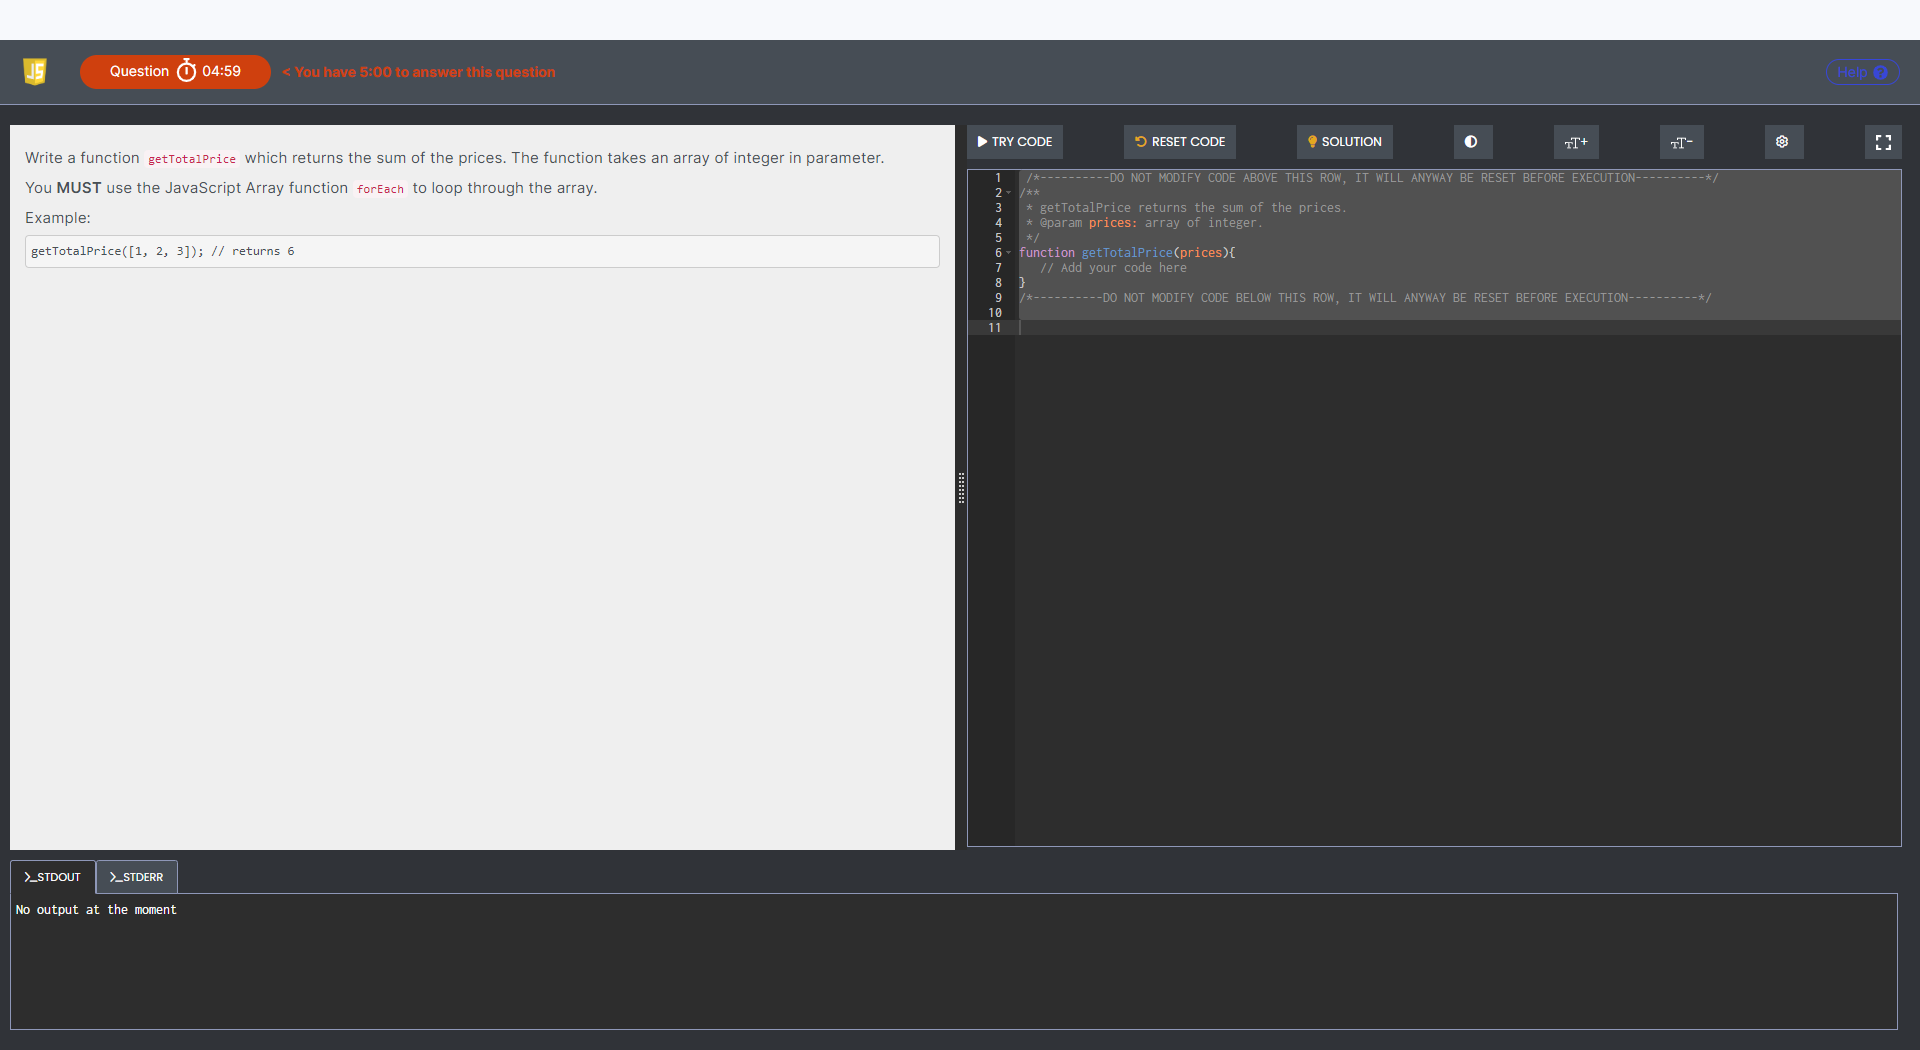1920x1050 pixels.
Task: Switch to the STDERR tab
Action: coord(137,877)
